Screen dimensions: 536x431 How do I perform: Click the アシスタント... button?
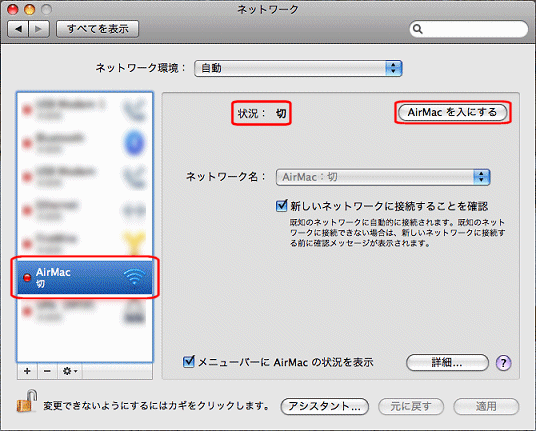click(324, 406)
